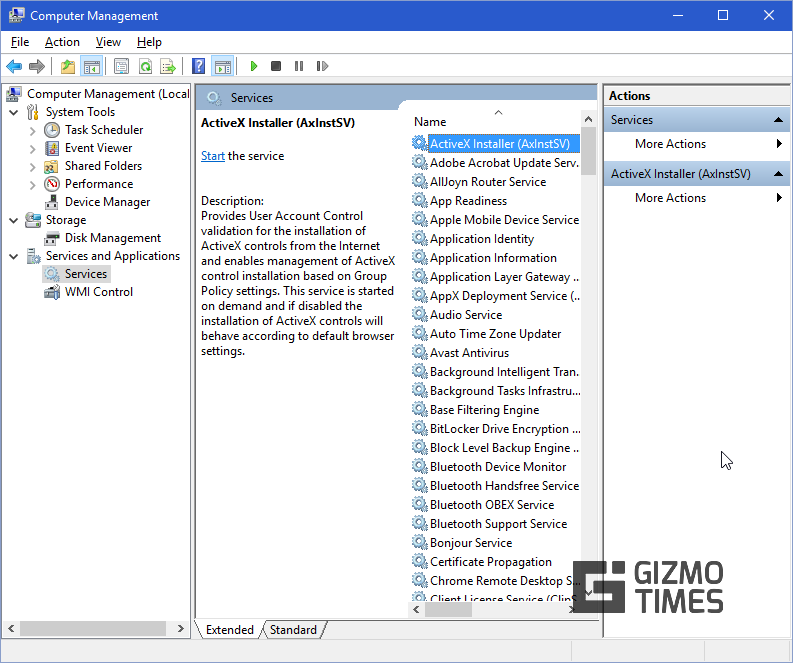Select the Bluetooth OBEX Service row
Viewport: 793px width, 663px height.
(x=496, y=505)
